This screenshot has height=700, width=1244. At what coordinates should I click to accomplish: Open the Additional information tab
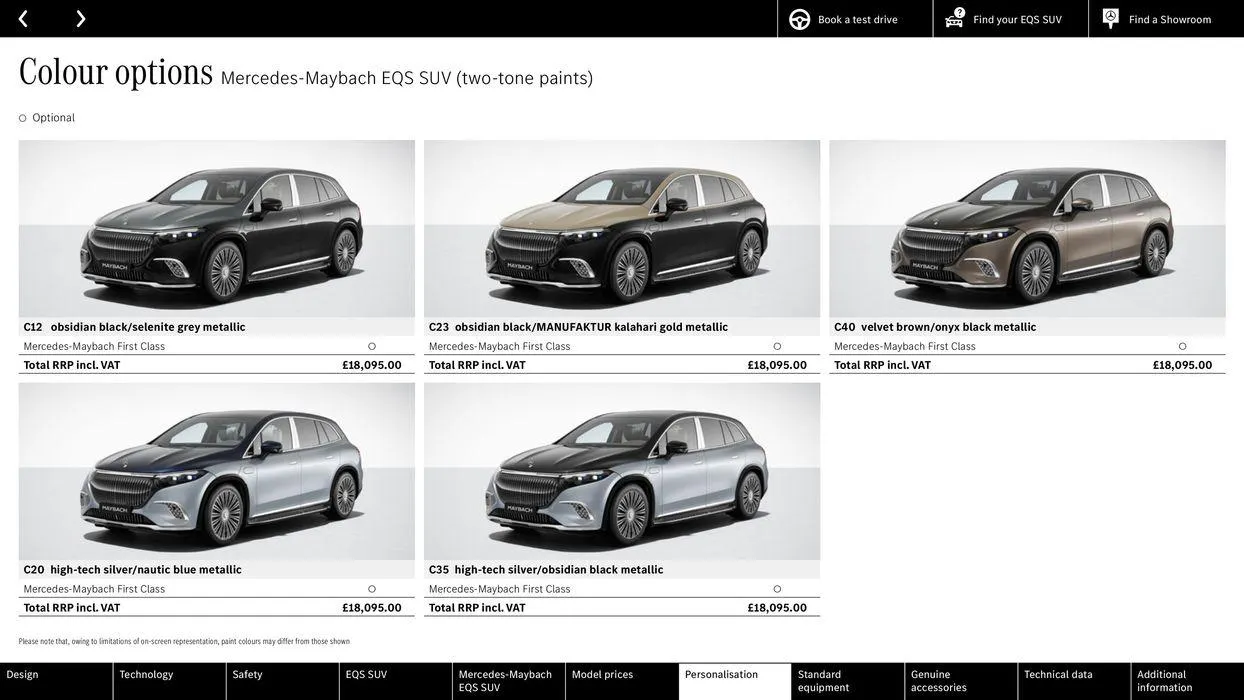tap(1188, 681)
